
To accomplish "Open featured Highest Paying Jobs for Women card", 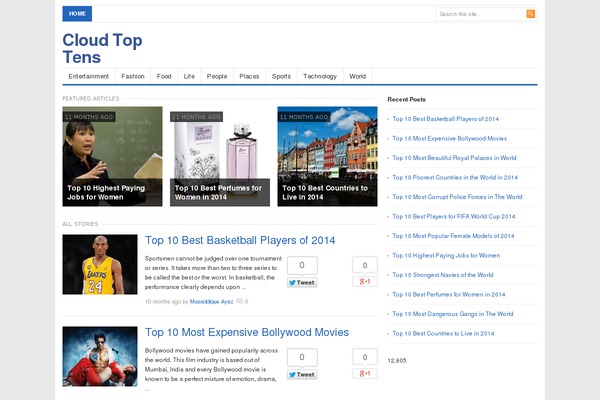I will pyautogui.click(x=112, y=156).
